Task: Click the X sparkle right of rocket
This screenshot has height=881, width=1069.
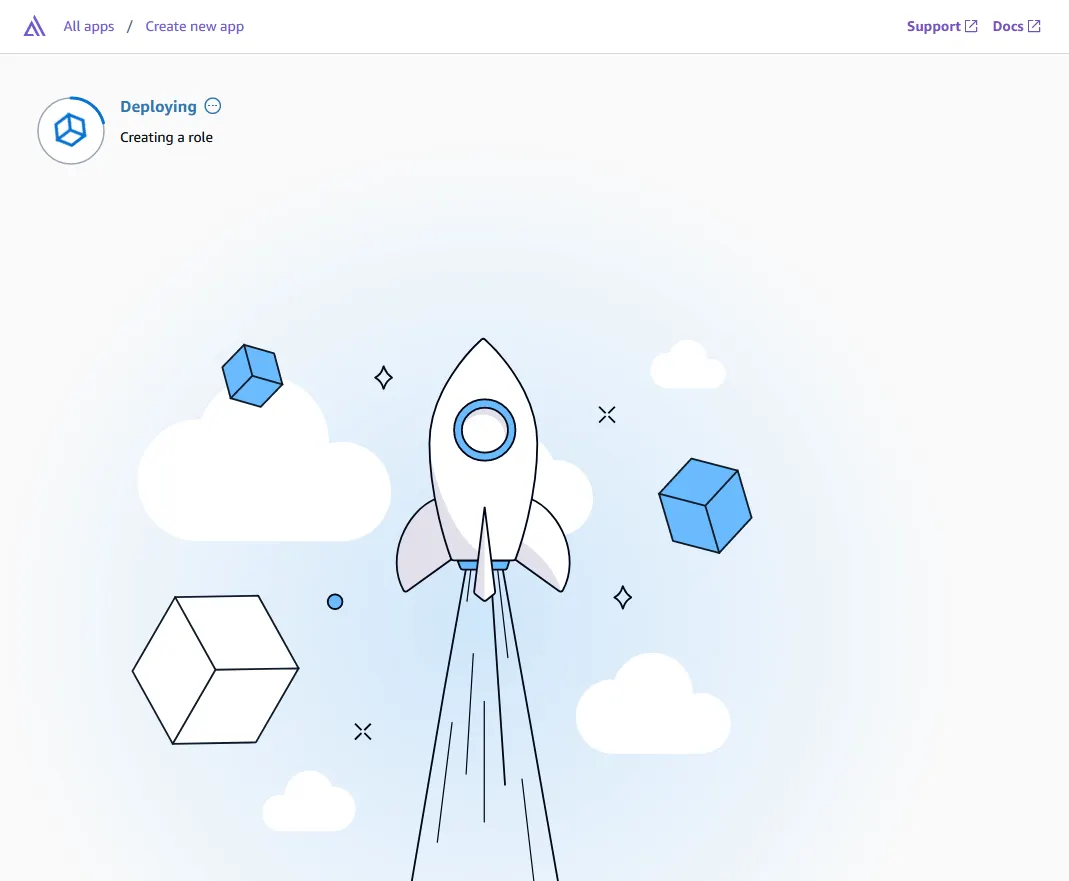Action: (607, 415)
